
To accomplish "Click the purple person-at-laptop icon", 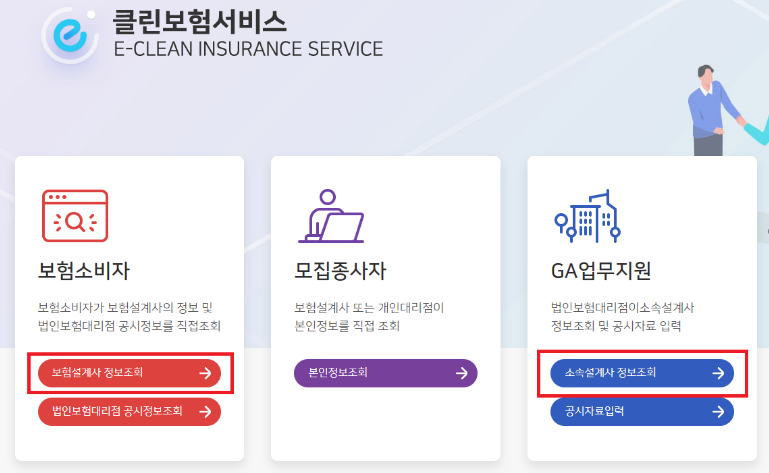I will [x=331, y=217].
